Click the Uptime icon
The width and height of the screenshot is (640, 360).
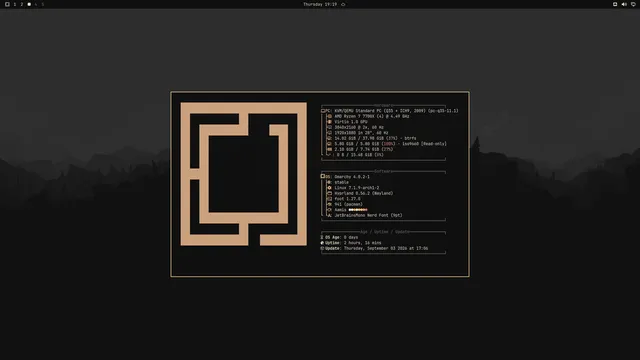click(322, 243)
